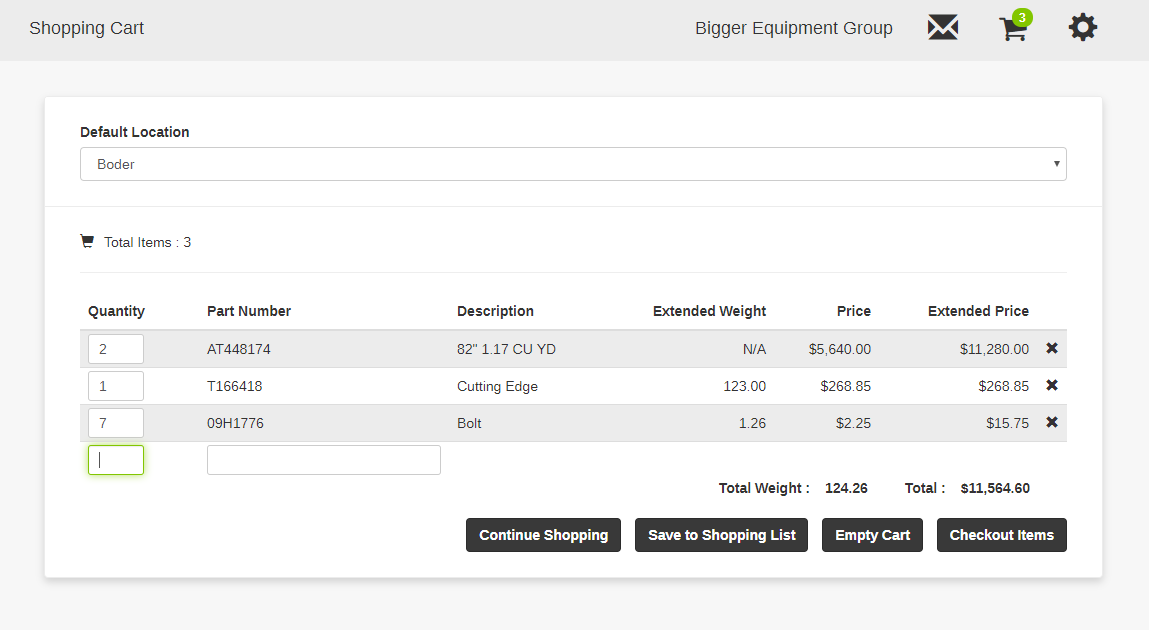The image size is (1149, 630).
Task: Select the Bolt quantity input
Action: [x=116, y=423]
